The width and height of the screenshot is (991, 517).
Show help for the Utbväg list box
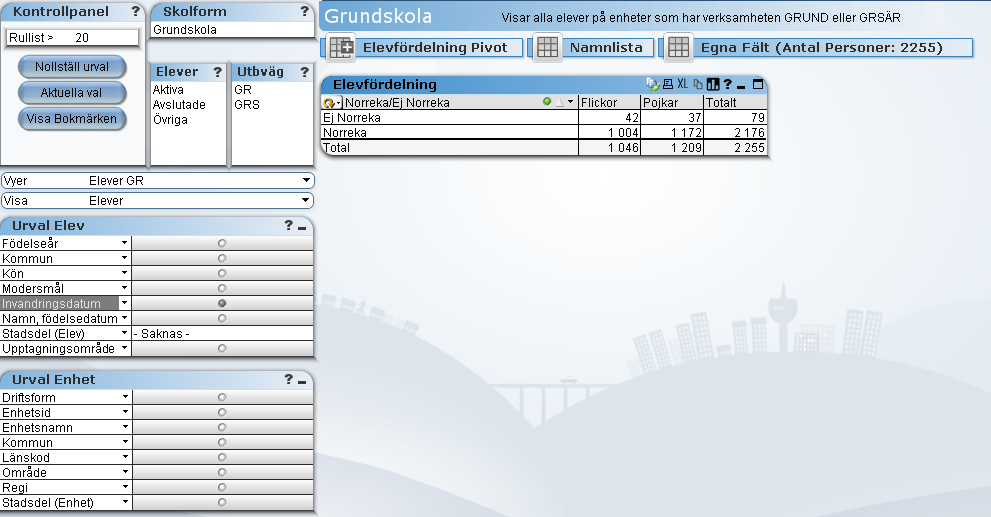click(305, 72)
